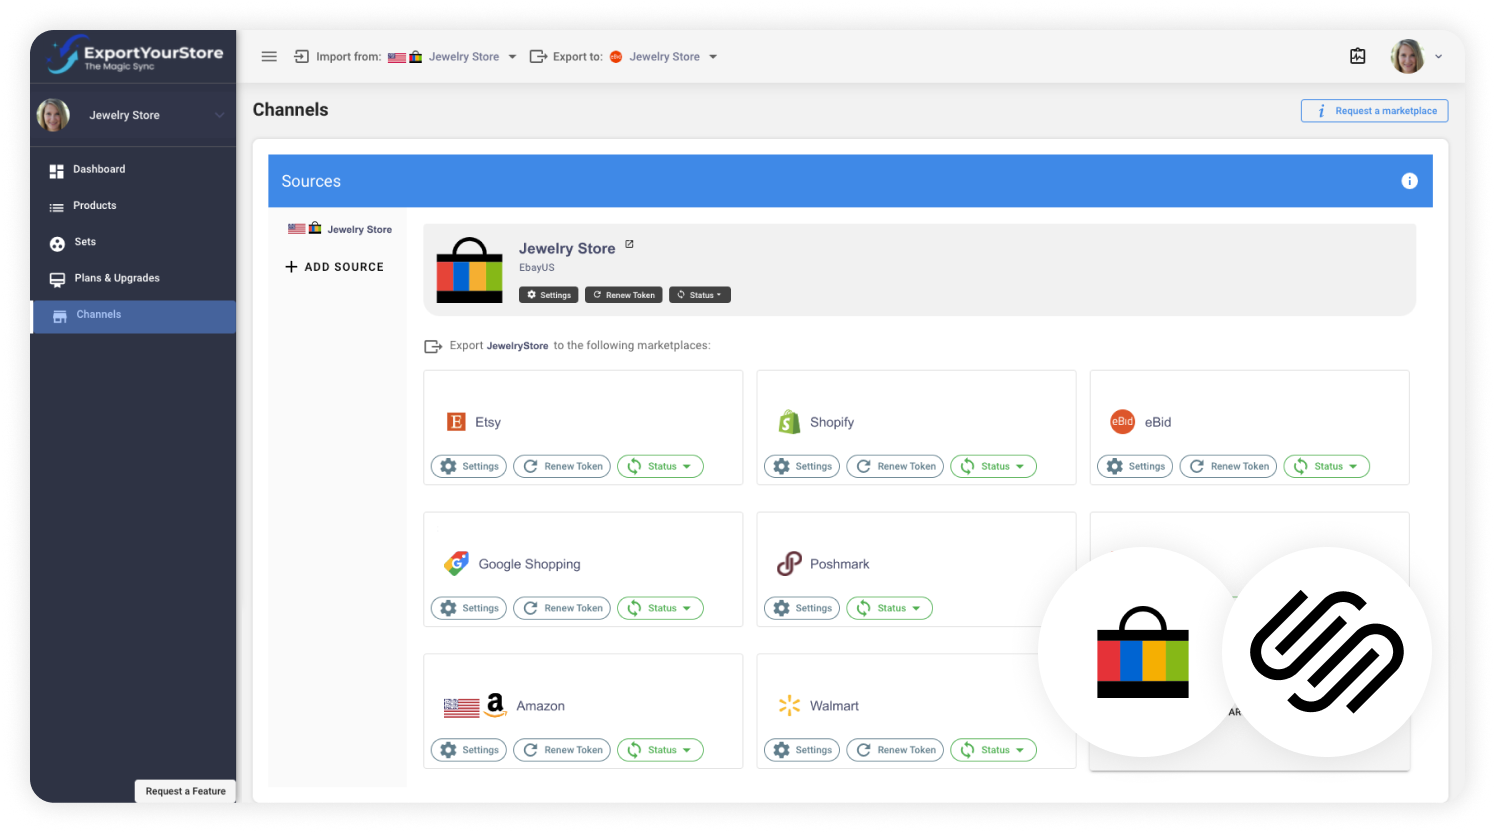Image resolution: width=1495 pixels, height=833 pixels.
Task: Click the Amazon logo icon
Action: [x=495, y=705]
